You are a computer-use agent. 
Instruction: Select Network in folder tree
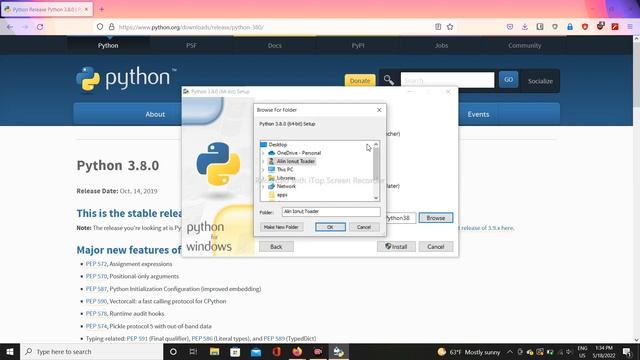286,186
